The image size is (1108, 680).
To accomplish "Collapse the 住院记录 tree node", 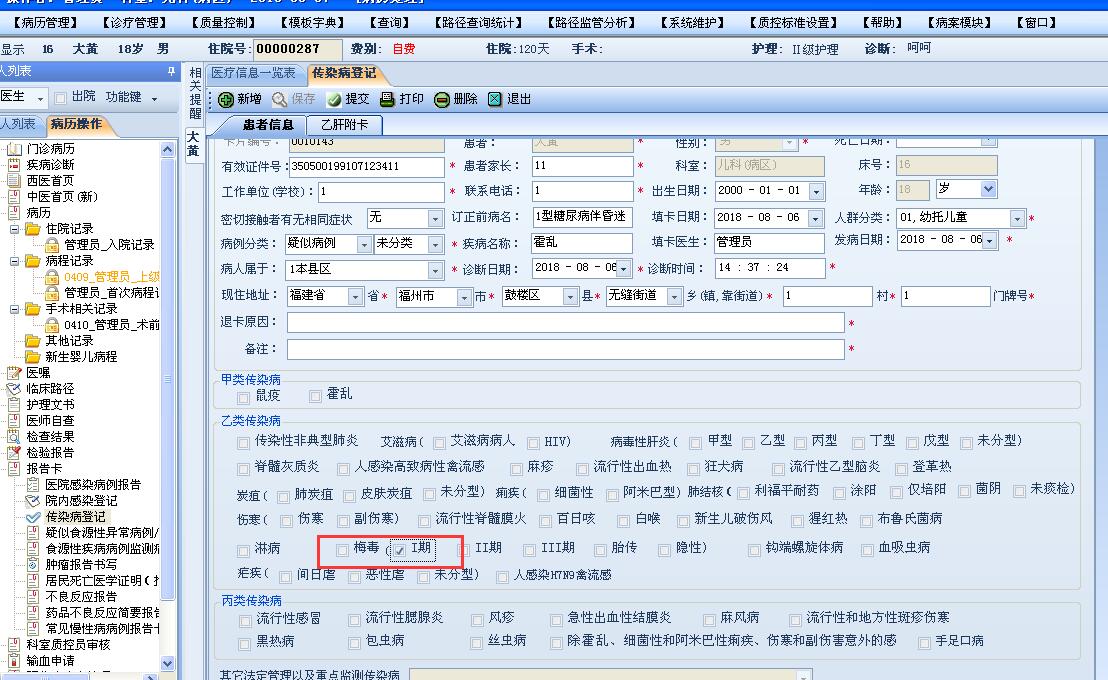I will (14, 229).
